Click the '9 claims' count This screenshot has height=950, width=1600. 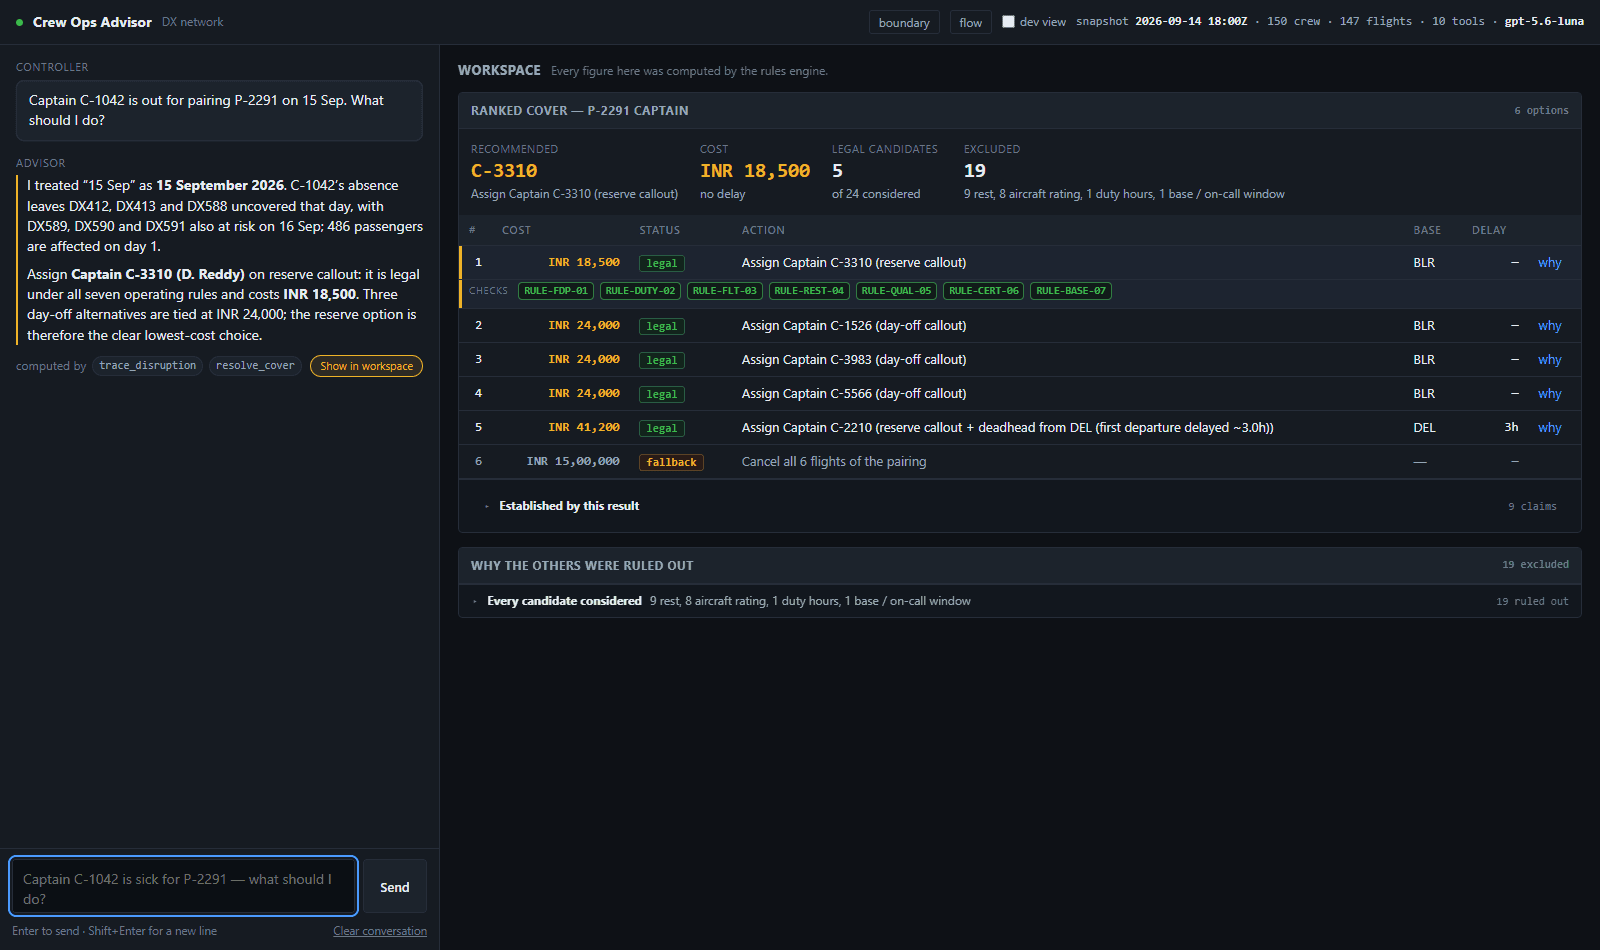[1532, 507]
